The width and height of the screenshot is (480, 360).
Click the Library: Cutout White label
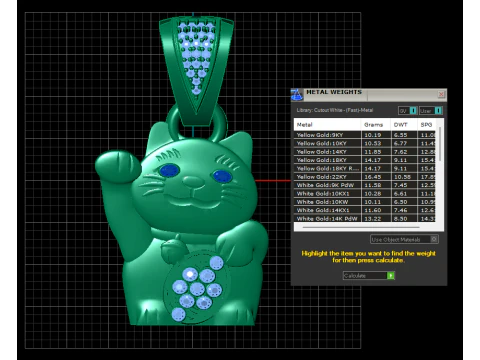(x=335, y=110)
